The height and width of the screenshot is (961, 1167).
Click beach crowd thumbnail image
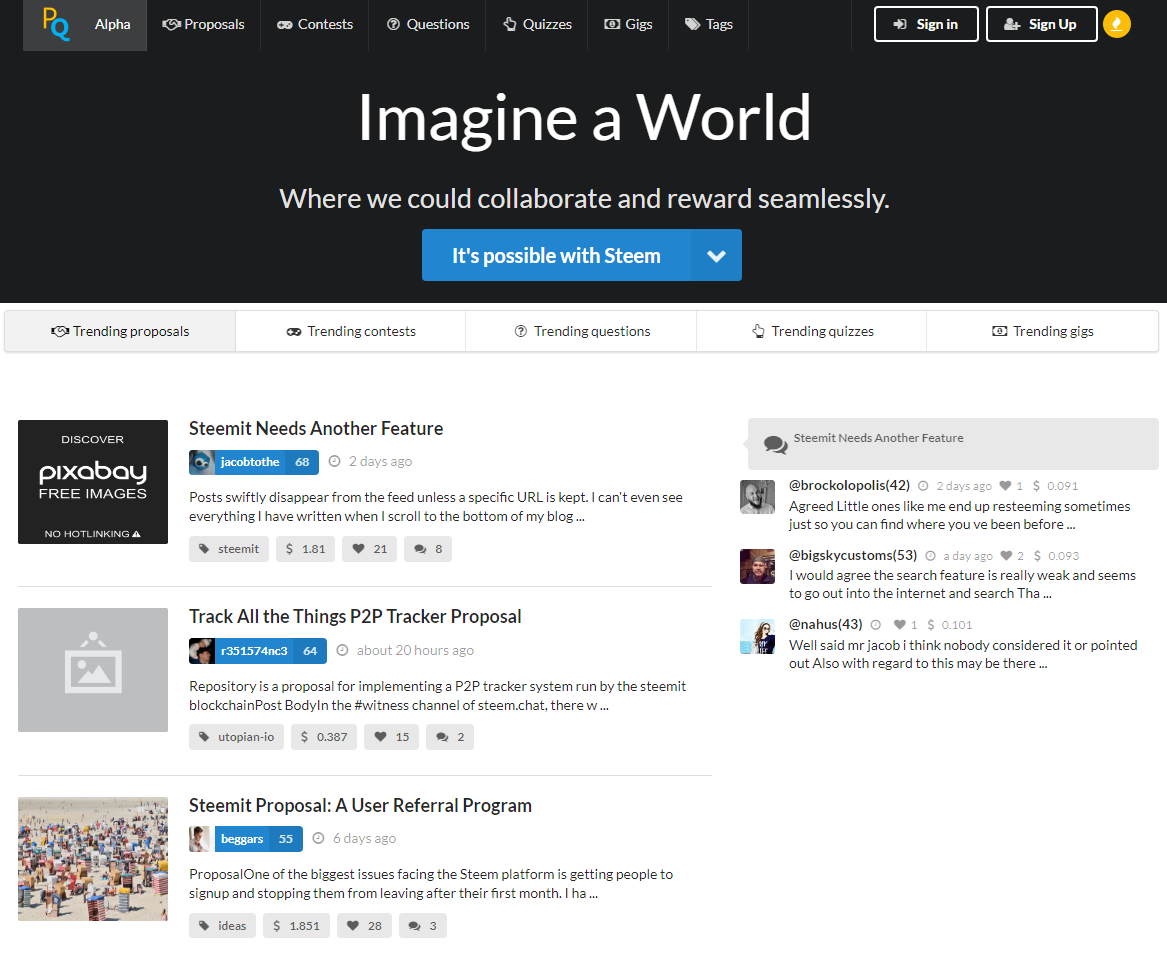(x=93, y=859)
